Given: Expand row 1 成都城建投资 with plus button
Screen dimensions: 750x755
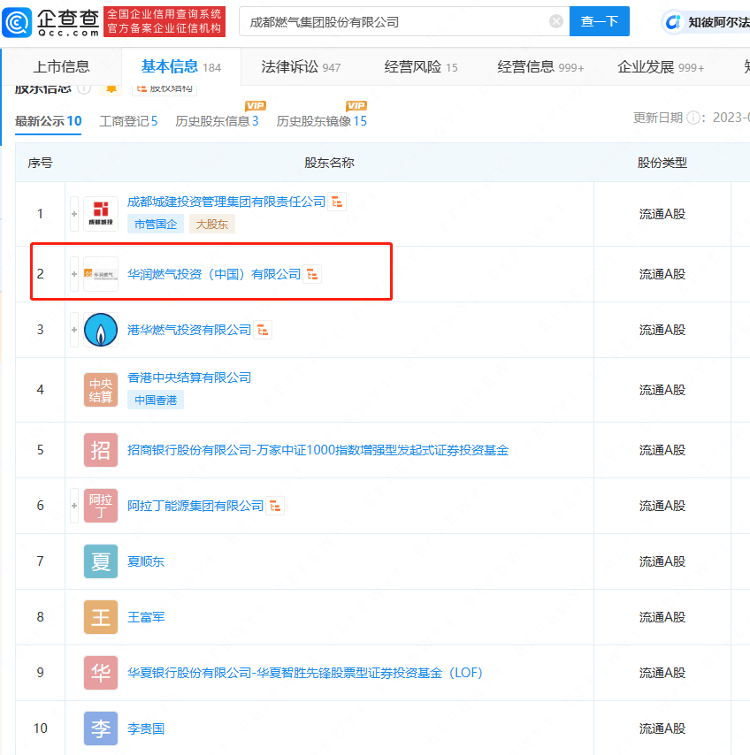Looking at the screenshot, I should point(74,213).
